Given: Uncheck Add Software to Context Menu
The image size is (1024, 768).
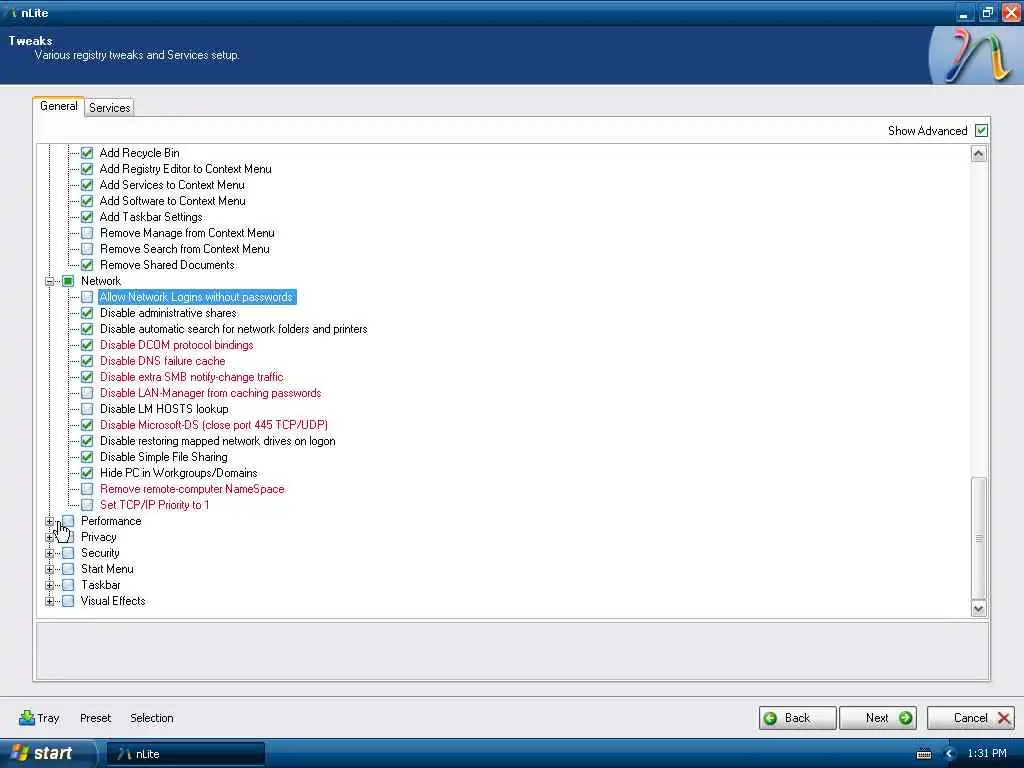Looking at the screenshot, I should coord(87,201).
